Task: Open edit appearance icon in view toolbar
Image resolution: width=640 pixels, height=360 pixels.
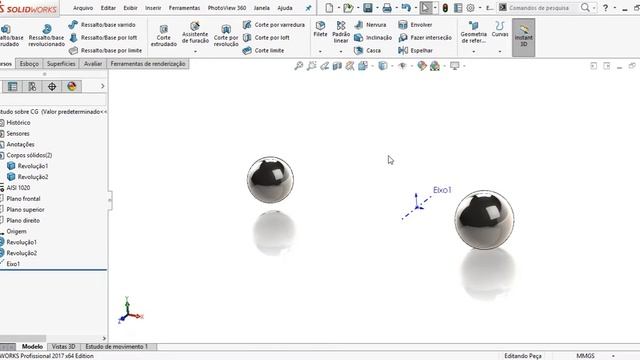Action: click(x=422, y=66)
